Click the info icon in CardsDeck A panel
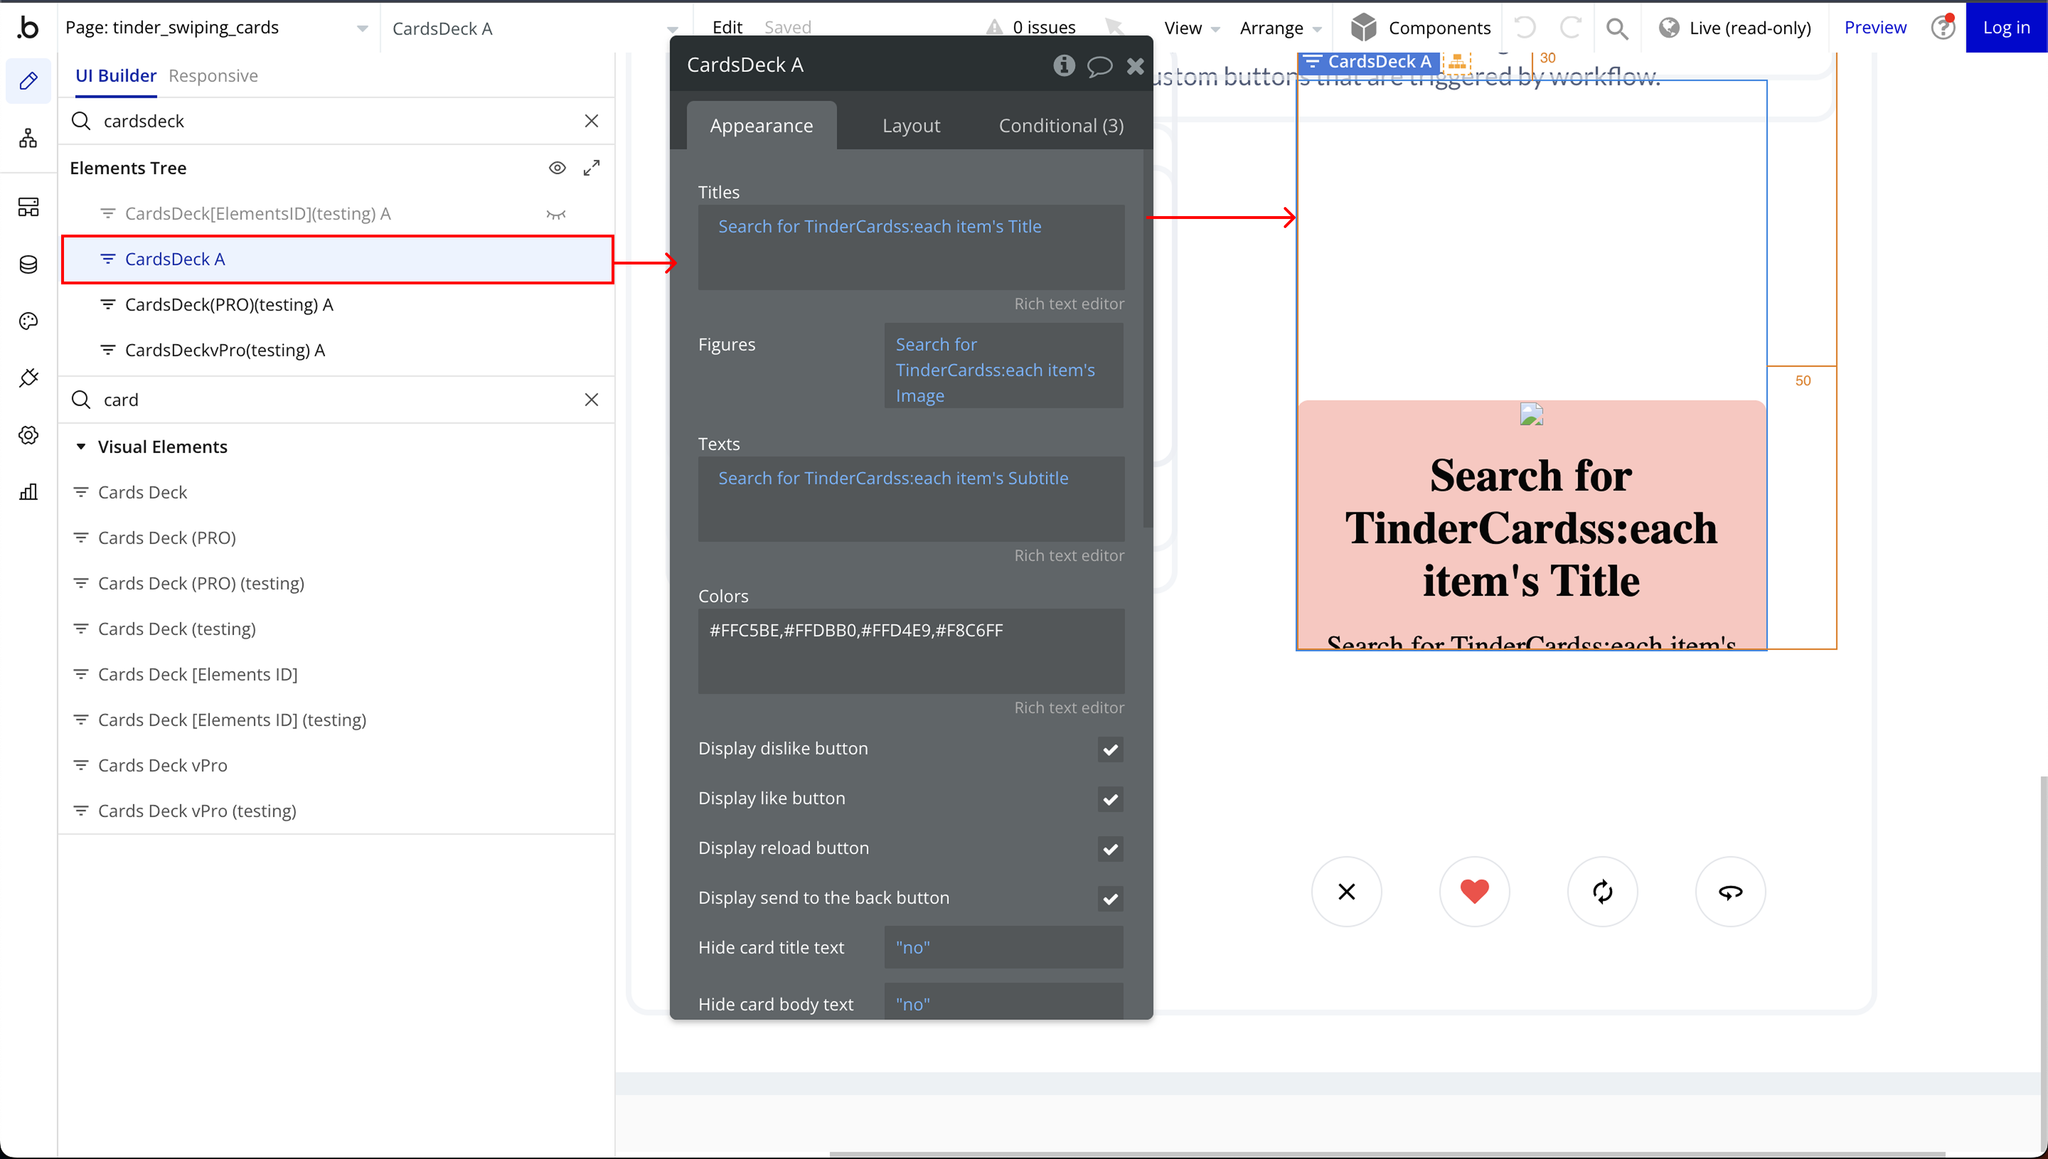Viewport: 2048px width, 1159px height. pyautogui.click(x=1064, y=66)
